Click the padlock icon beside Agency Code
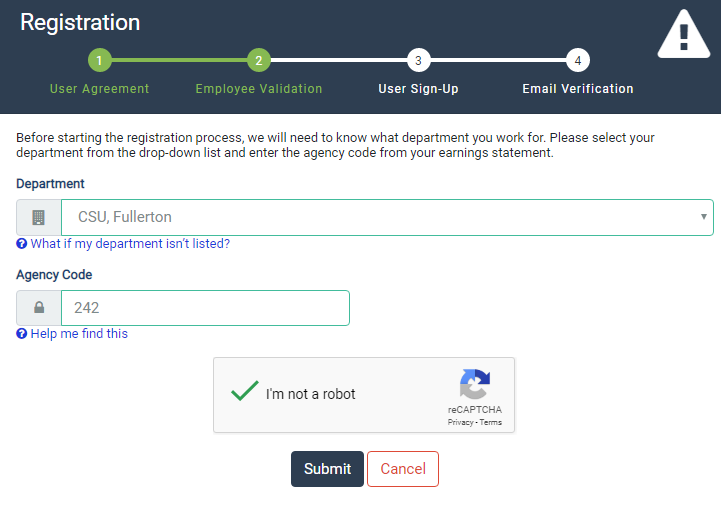The image size is (721, 512). pyautogui.click(x=39, y=308)
